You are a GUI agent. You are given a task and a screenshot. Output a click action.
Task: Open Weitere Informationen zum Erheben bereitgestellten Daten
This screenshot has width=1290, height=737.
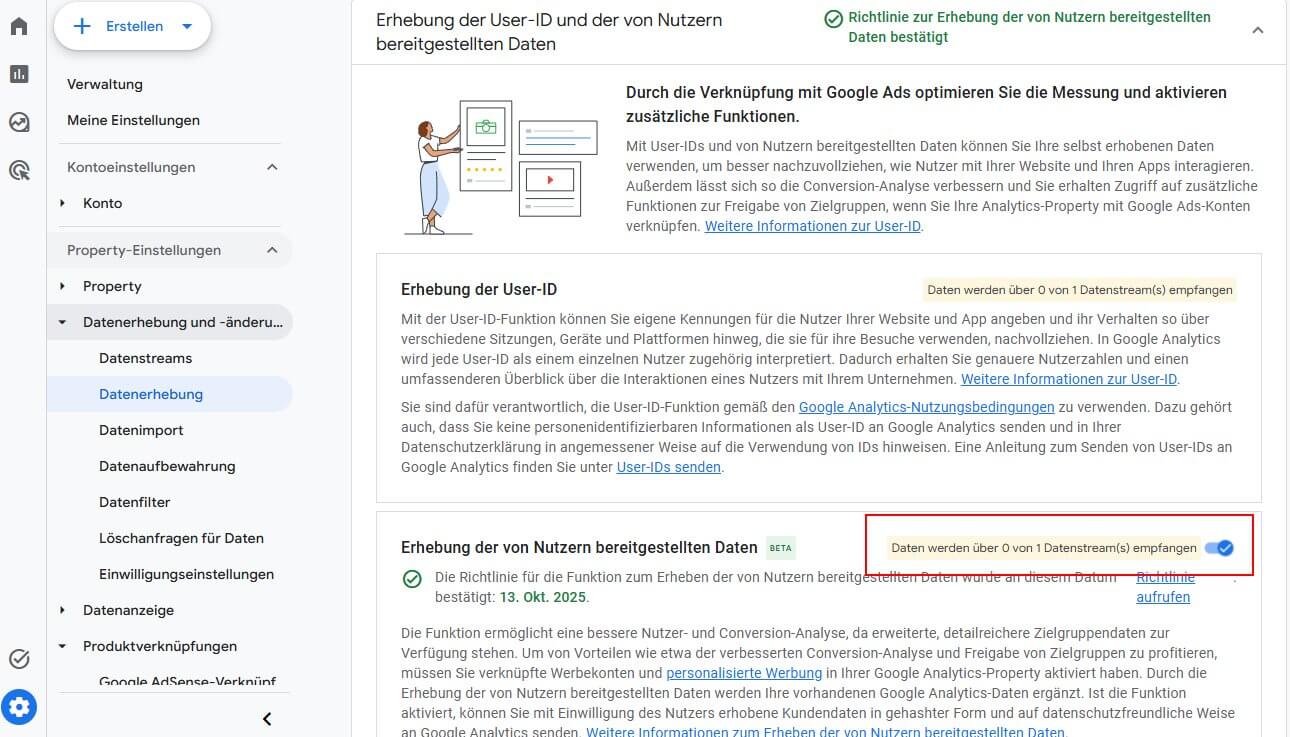tap(825, 732)
